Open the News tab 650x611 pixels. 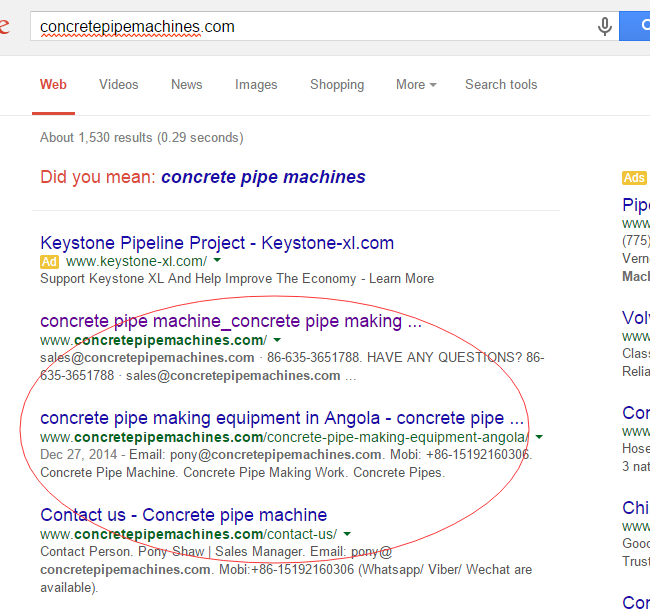[x=187, y=85]
